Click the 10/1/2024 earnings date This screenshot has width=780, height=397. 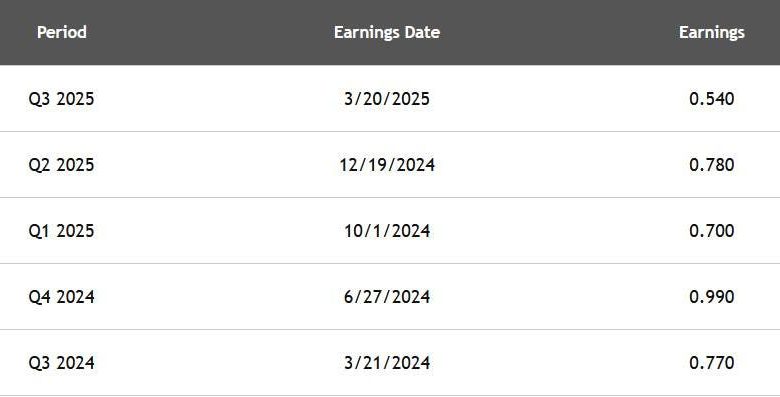(x=387, y=231)
